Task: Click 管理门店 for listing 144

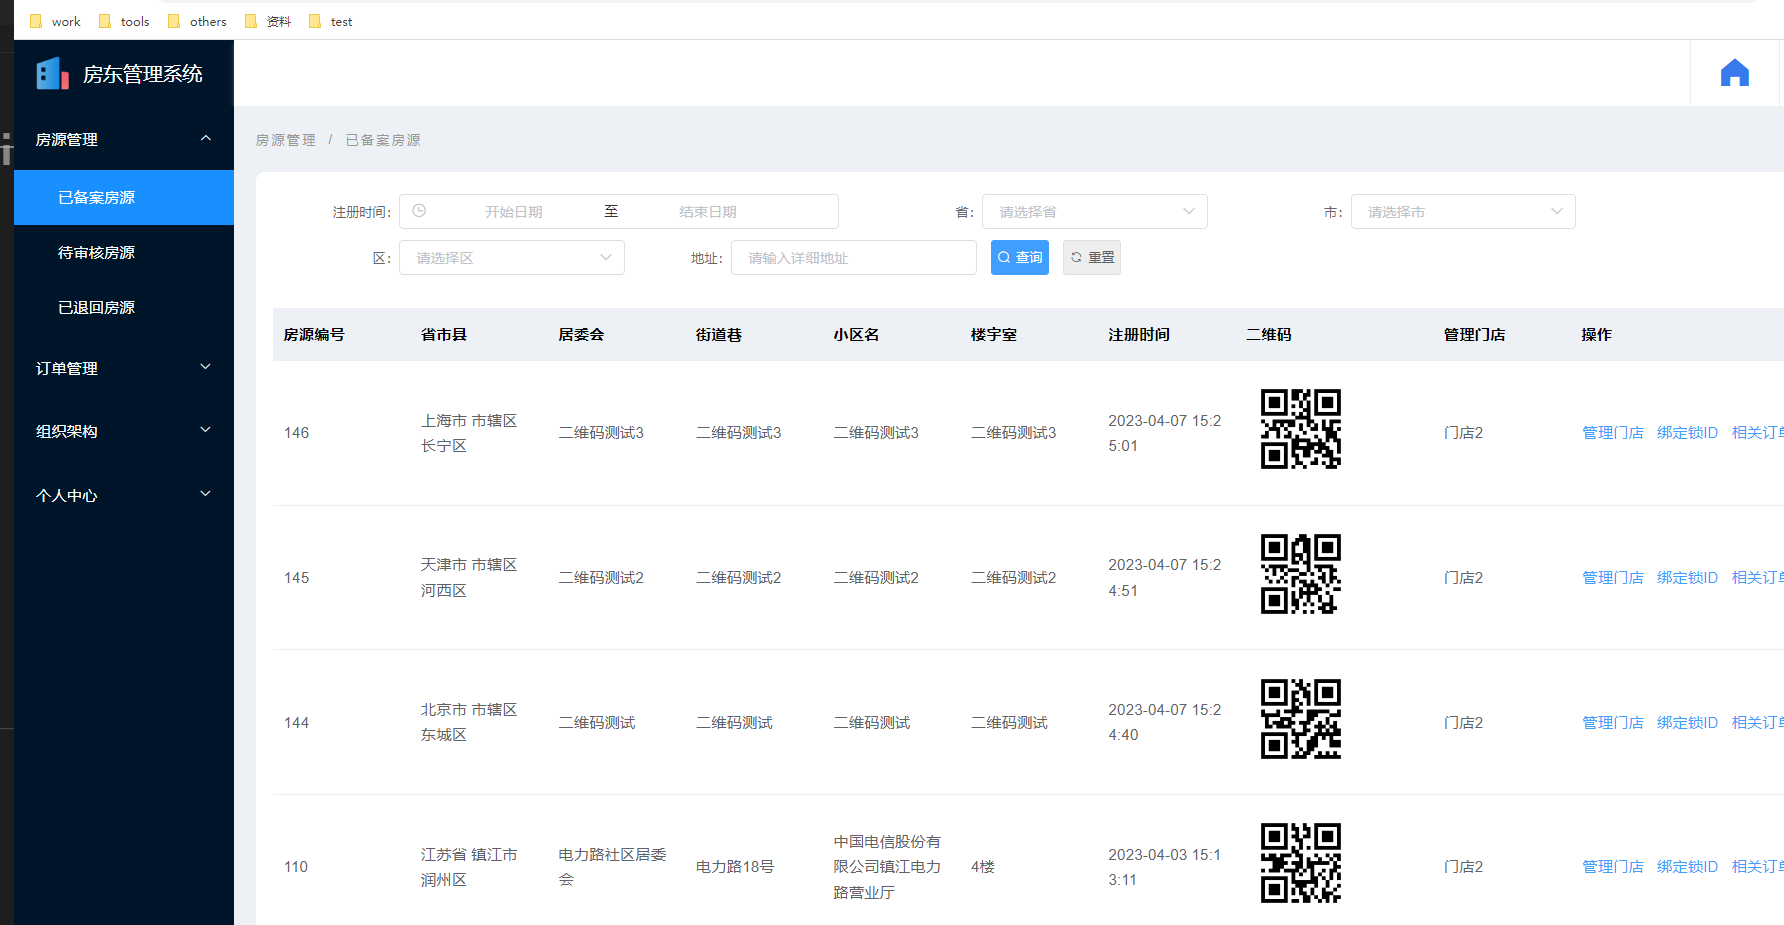Action: [x=1613, y=722]
